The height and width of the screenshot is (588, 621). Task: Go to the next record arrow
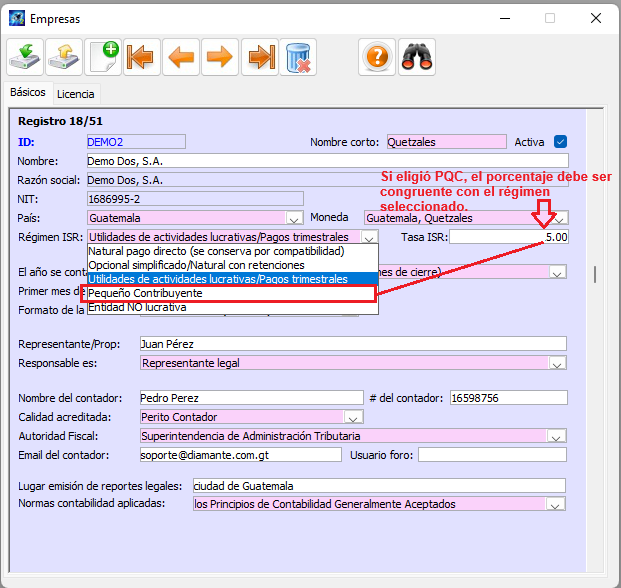point(220,57)
